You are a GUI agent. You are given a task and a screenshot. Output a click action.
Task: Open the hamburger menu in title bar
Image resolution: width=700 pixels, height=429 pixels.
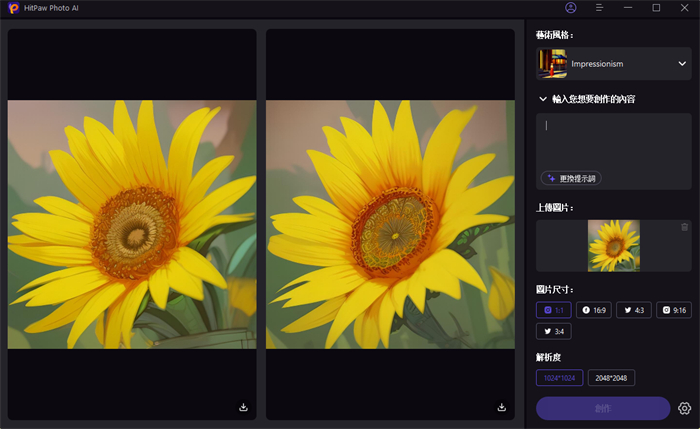pos(599,8)
